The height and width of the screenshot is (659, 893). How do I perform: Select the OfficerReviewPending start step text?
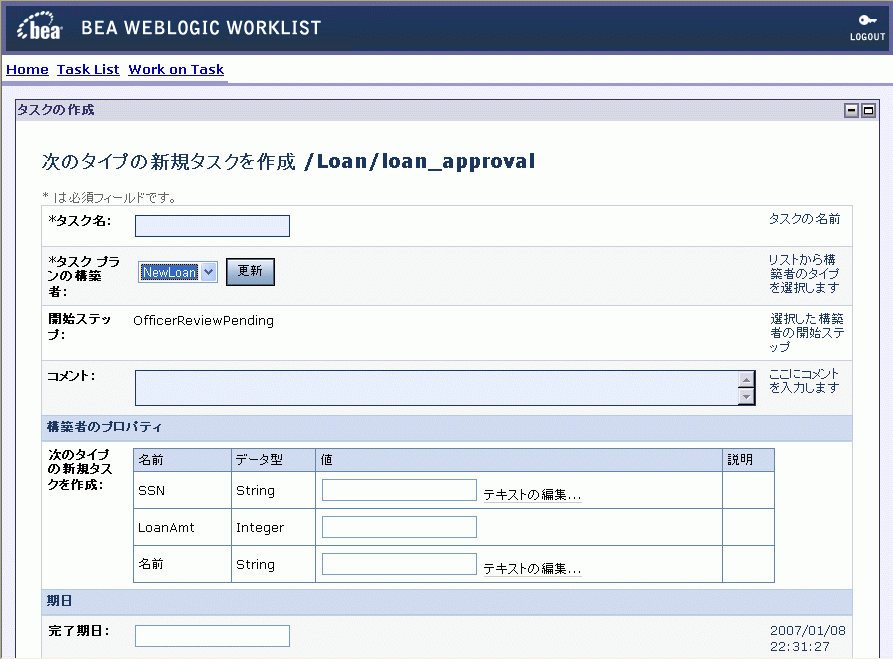point(203,321)
